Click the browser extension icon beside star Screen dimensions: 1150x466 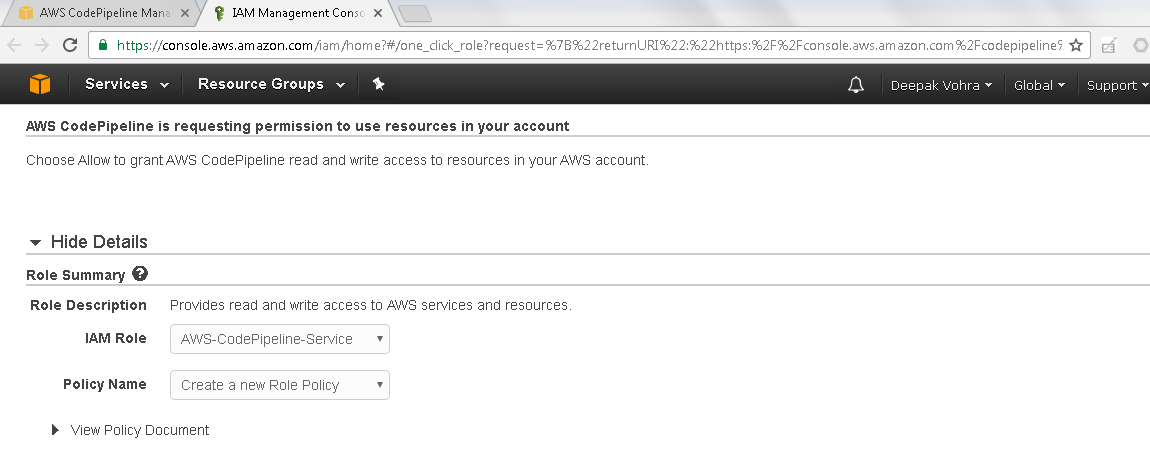coord(1108,45)
